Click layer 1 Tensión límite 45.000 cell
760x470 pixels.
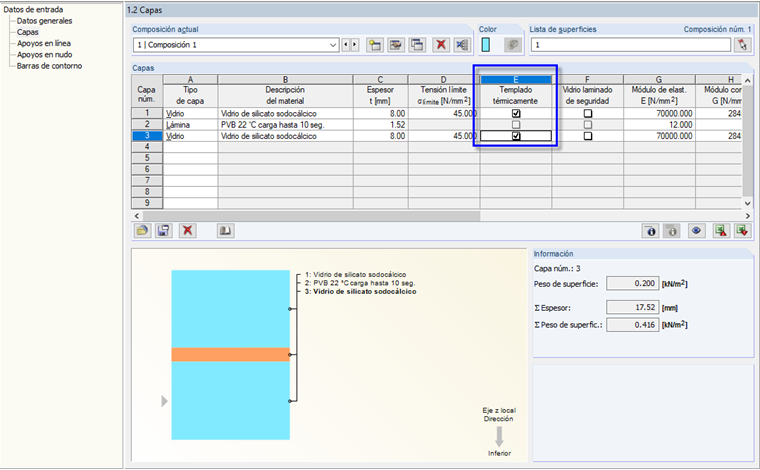(443, 113)
